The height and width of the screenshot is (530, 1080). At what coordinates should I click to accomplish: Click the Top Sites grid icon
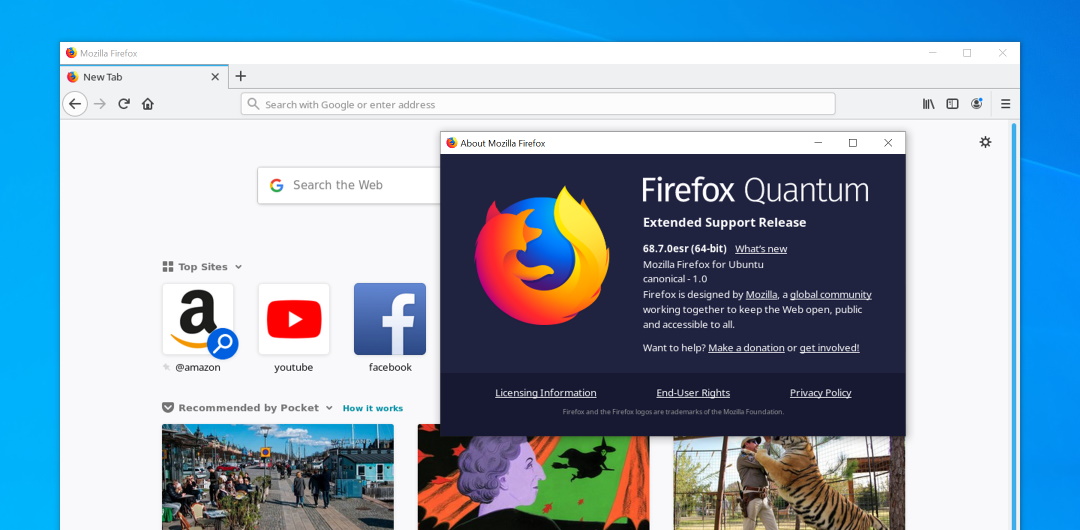click(167, 267)
